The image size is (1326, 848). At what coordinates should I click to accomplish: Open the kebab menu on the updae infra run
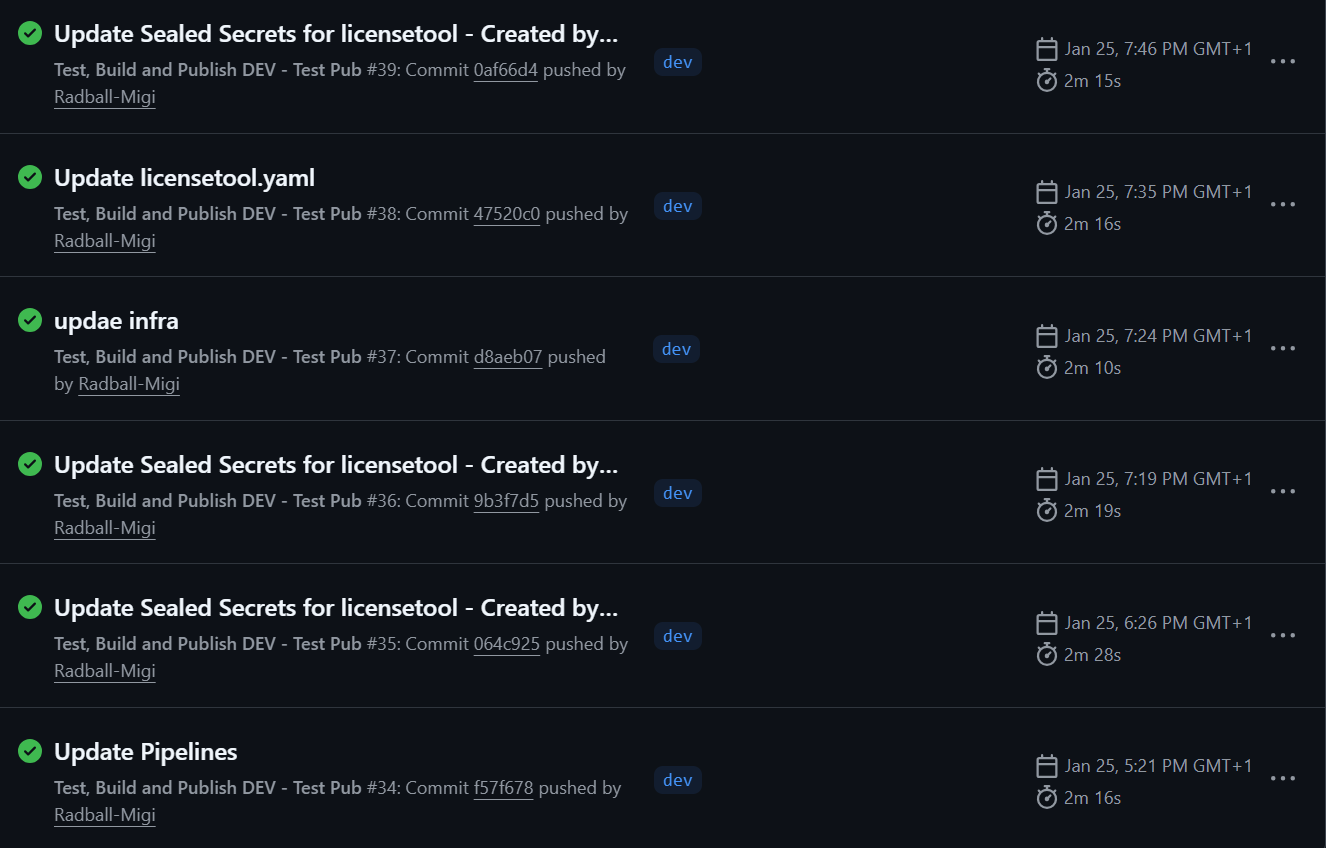(x=1283, y=348)
